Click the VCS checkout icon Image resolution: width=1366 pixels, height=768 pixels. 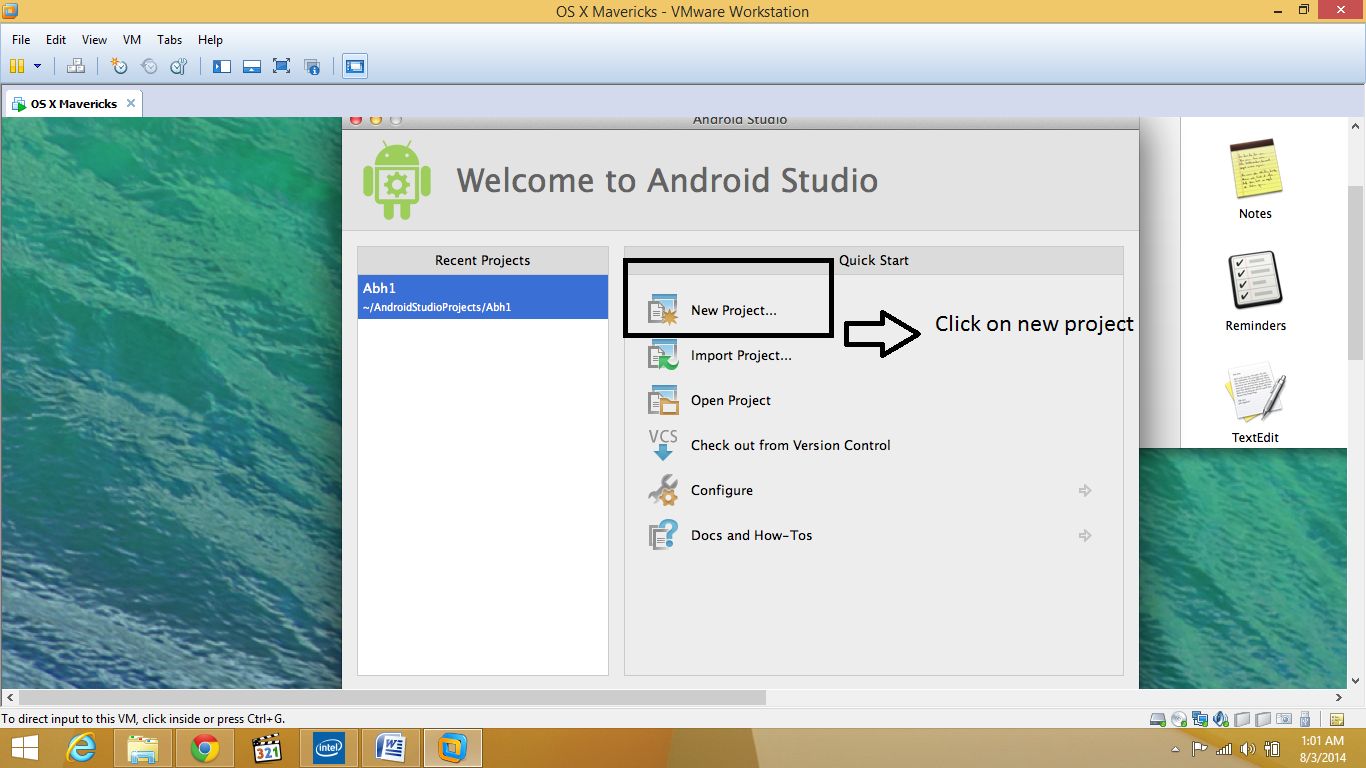tap(663, 445)
